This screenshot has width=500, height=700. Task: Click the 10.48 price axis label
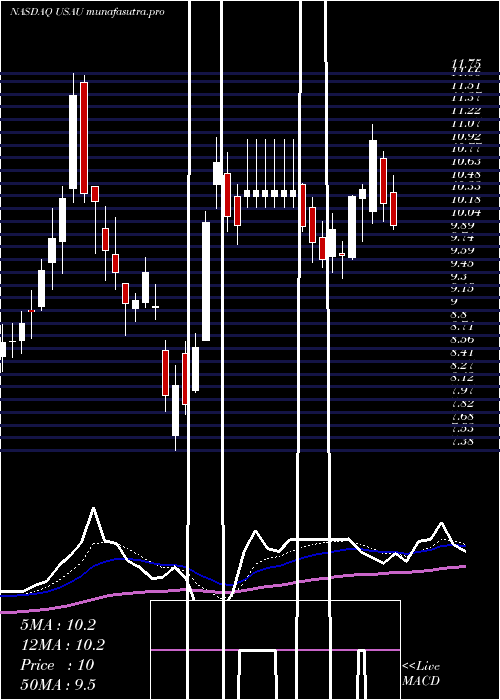pyautogui.click(x=466, y=174)
